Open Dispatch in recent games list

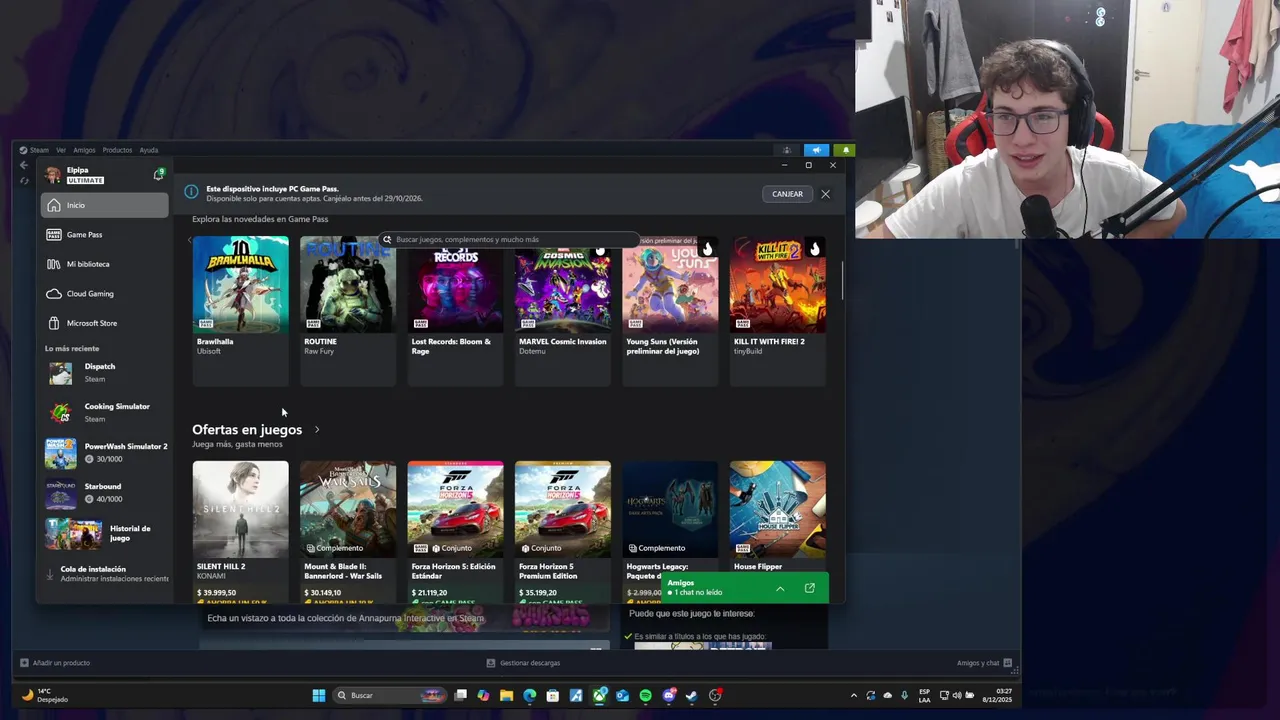point(106,373)
